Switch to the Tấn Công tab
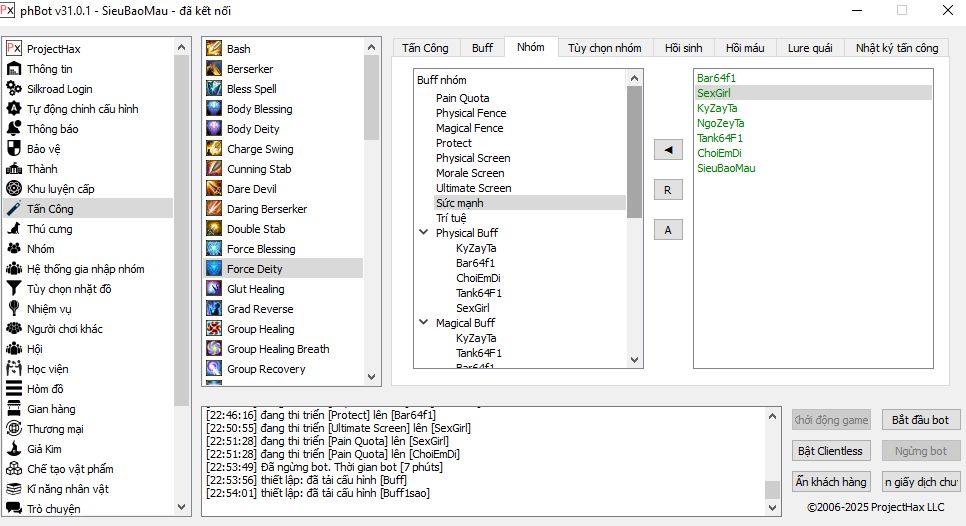The image size is (966, 526). 425,48
